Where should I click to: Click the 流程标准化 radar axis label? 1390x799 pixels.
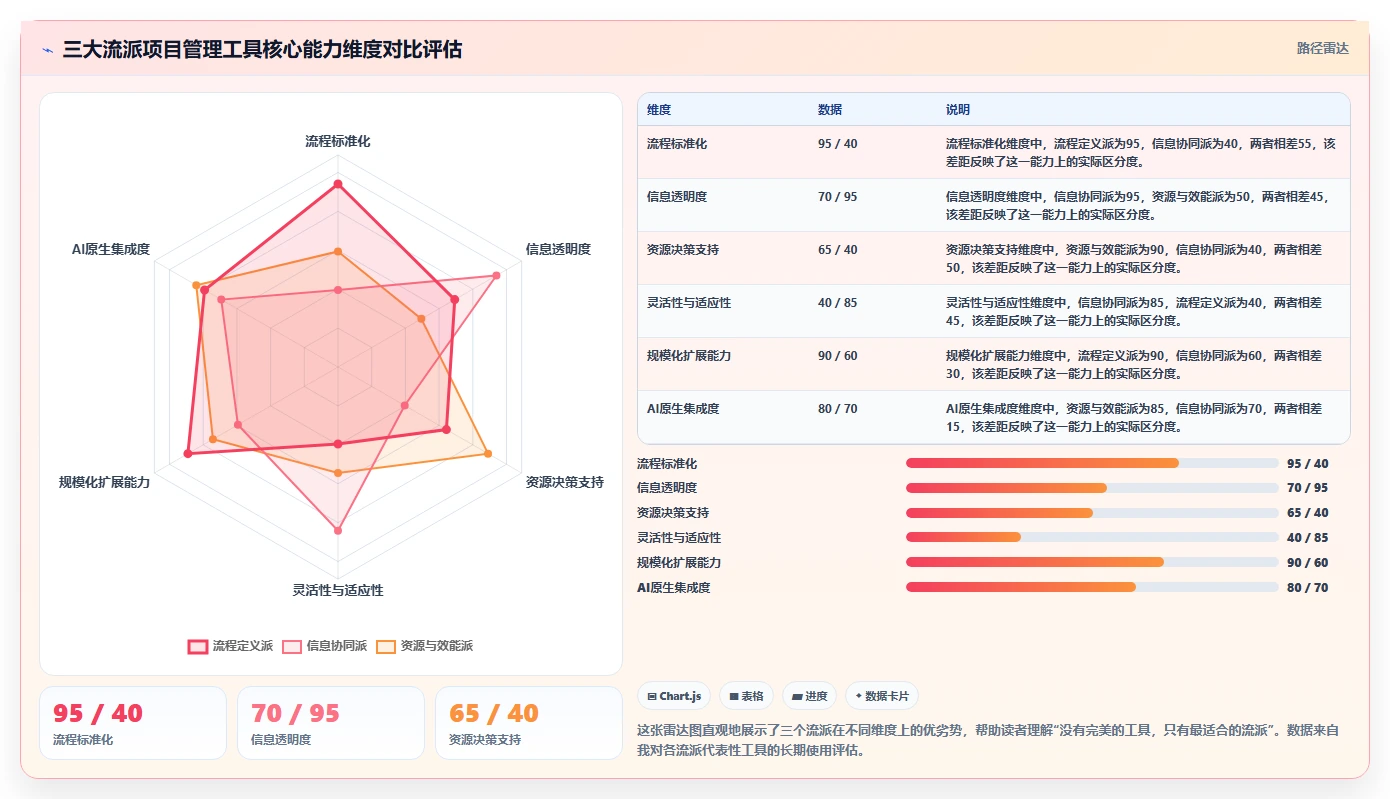pyautogui.click(x=338, y=142)
